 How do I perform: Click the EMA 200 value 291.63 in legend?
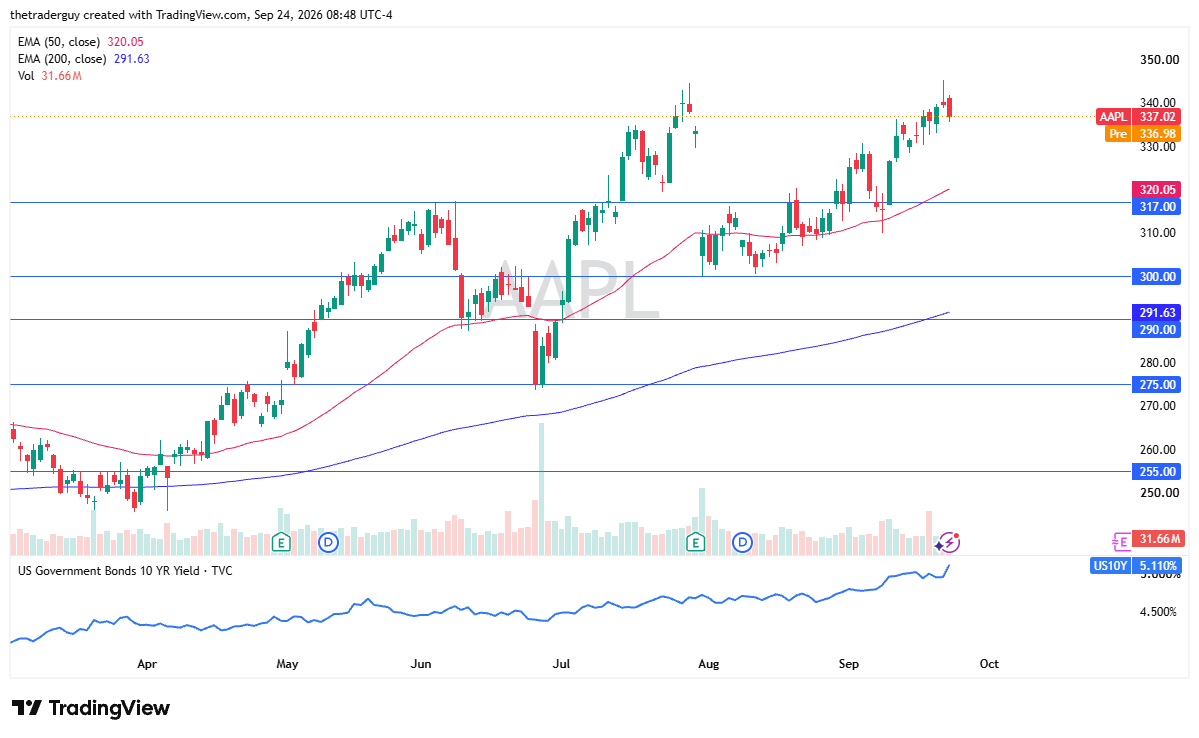132,59
